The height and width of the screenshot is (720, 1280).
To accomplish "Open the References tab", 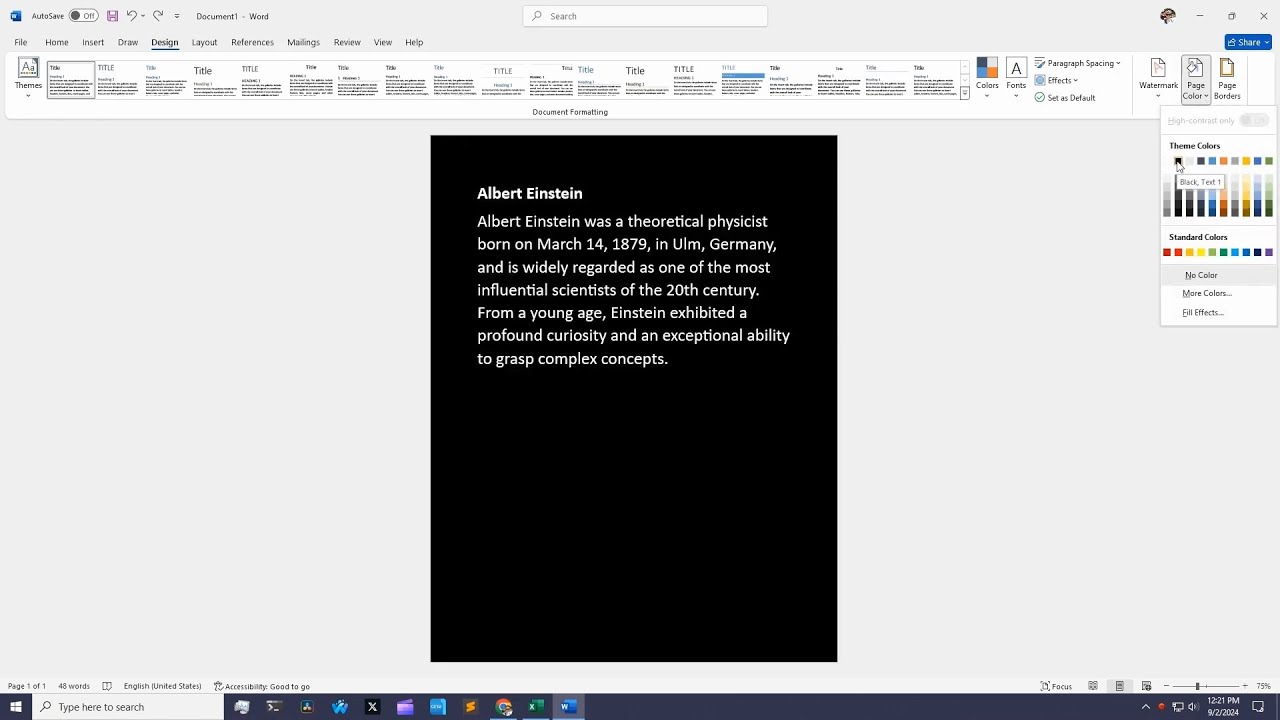I will [252, 42].
